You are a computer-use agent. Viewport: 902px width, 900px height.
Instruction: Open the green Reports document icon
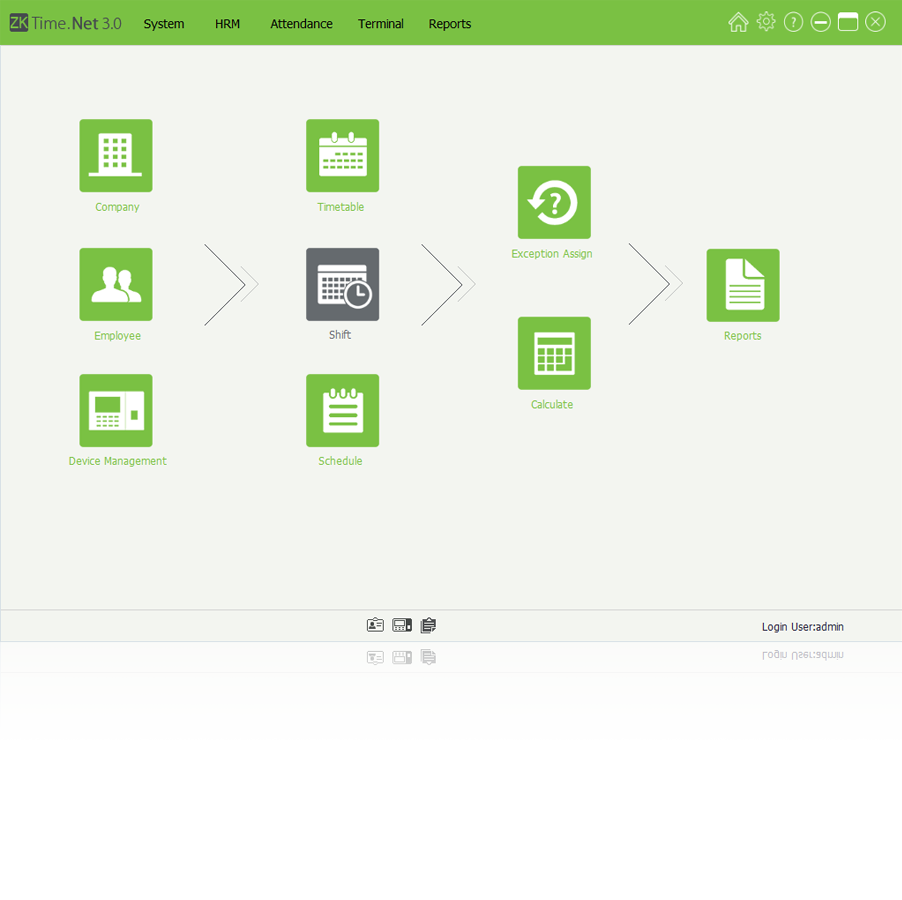click(742, 286)
